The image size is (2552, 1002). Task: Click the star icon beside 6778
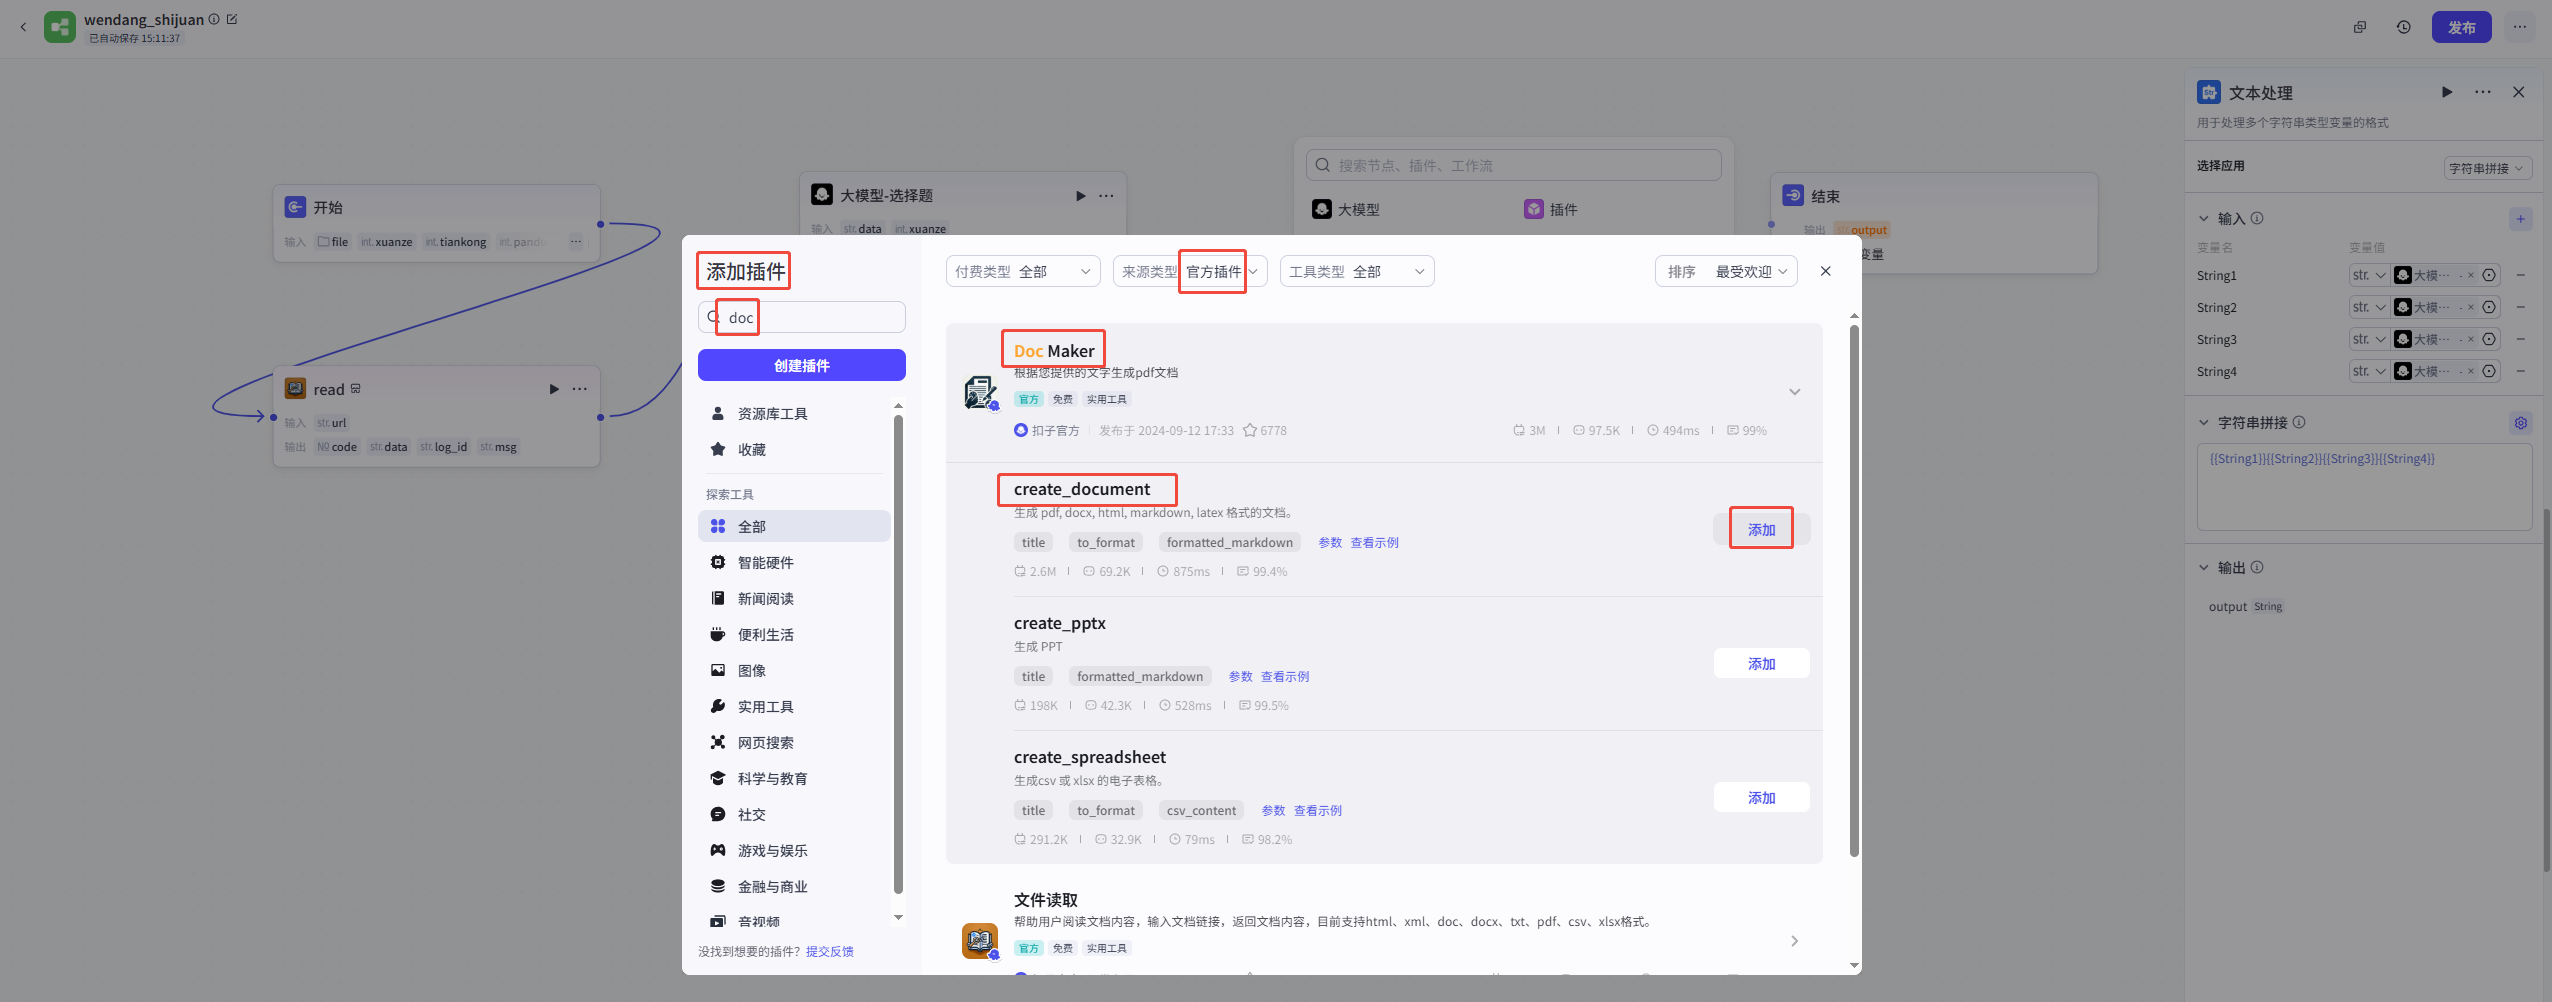(x=1249, y=431)
